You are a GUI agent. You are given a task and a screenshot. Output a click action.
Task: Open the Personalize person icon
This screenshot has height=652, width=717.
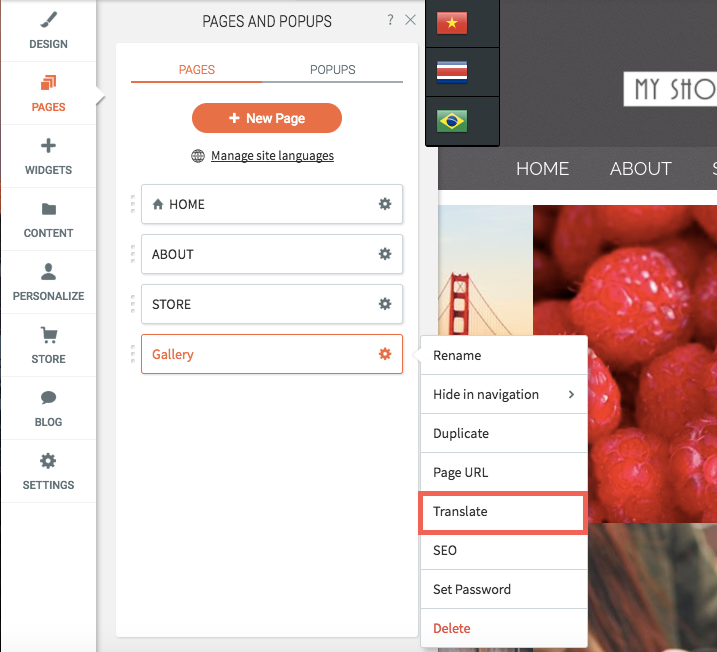[x=48, y=272]
